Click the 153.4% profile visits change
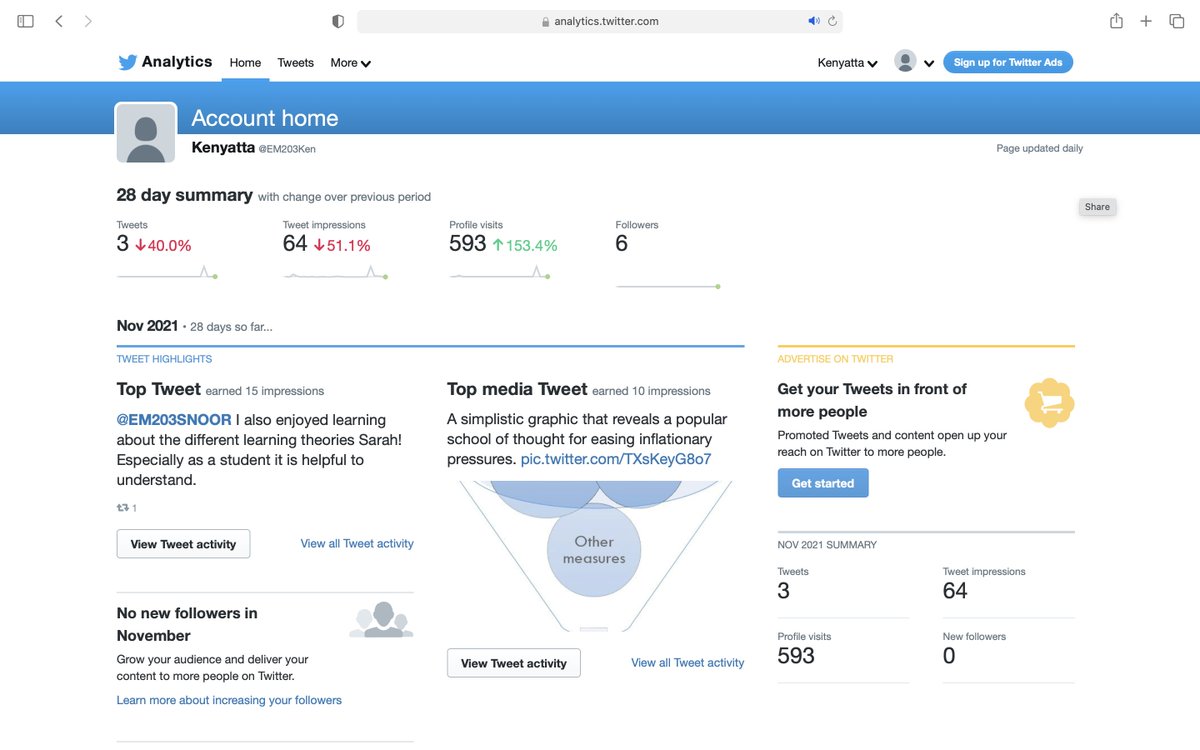Screen dimensions: 1200x750 [x=525, y=245]
